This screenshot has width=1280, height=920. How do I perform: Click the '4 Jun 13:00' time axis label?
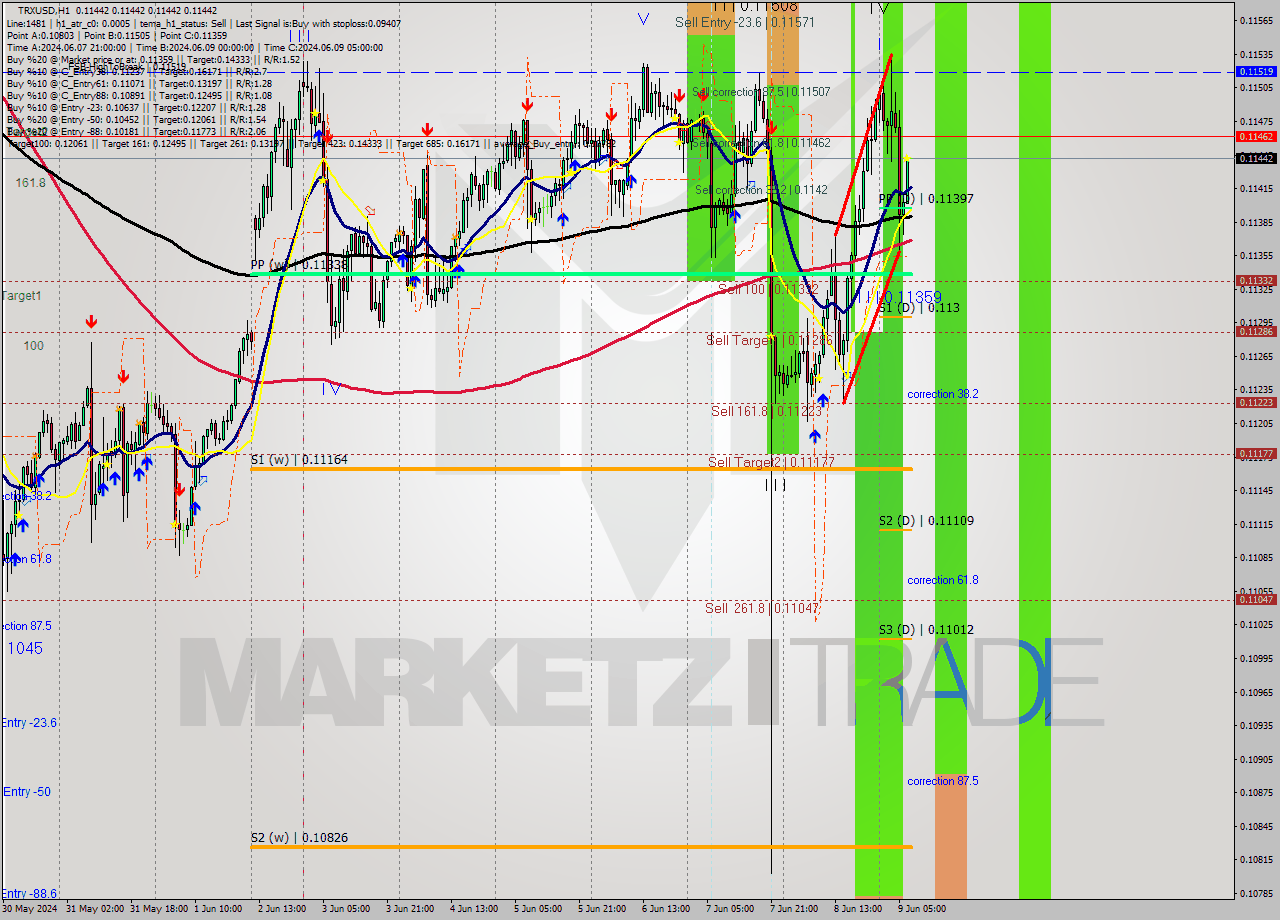tap(474, 909)
